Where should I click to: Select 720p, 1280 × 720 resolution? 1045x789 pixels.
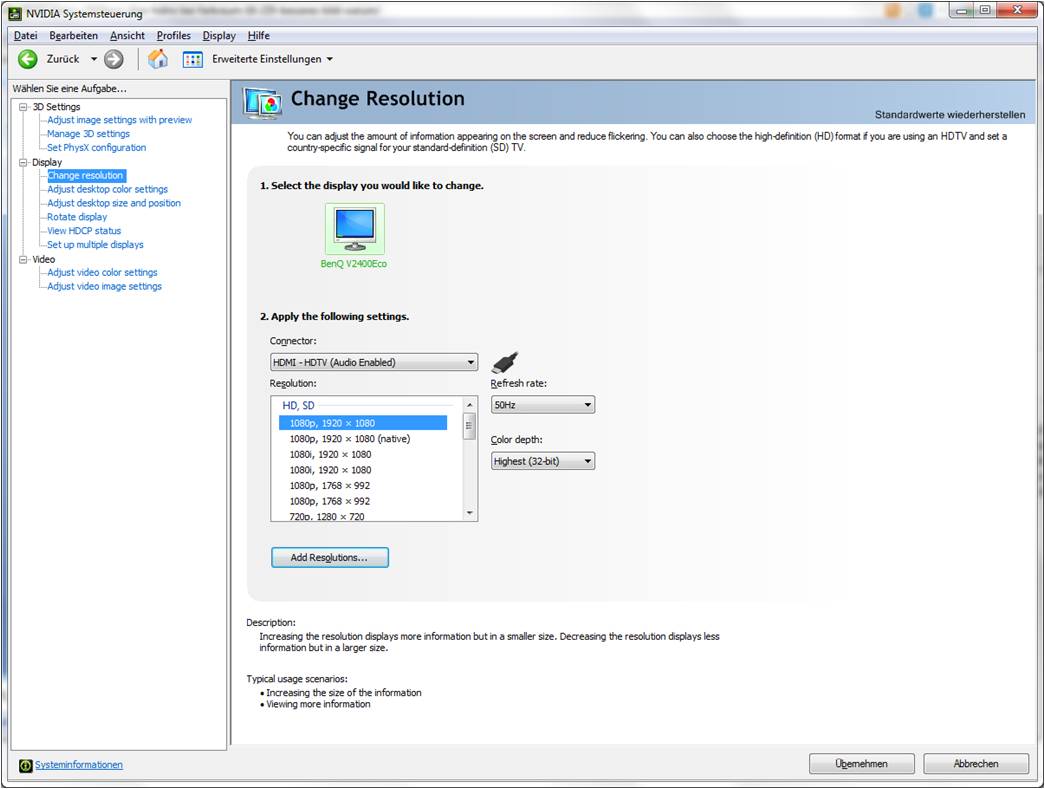(327, 516)
